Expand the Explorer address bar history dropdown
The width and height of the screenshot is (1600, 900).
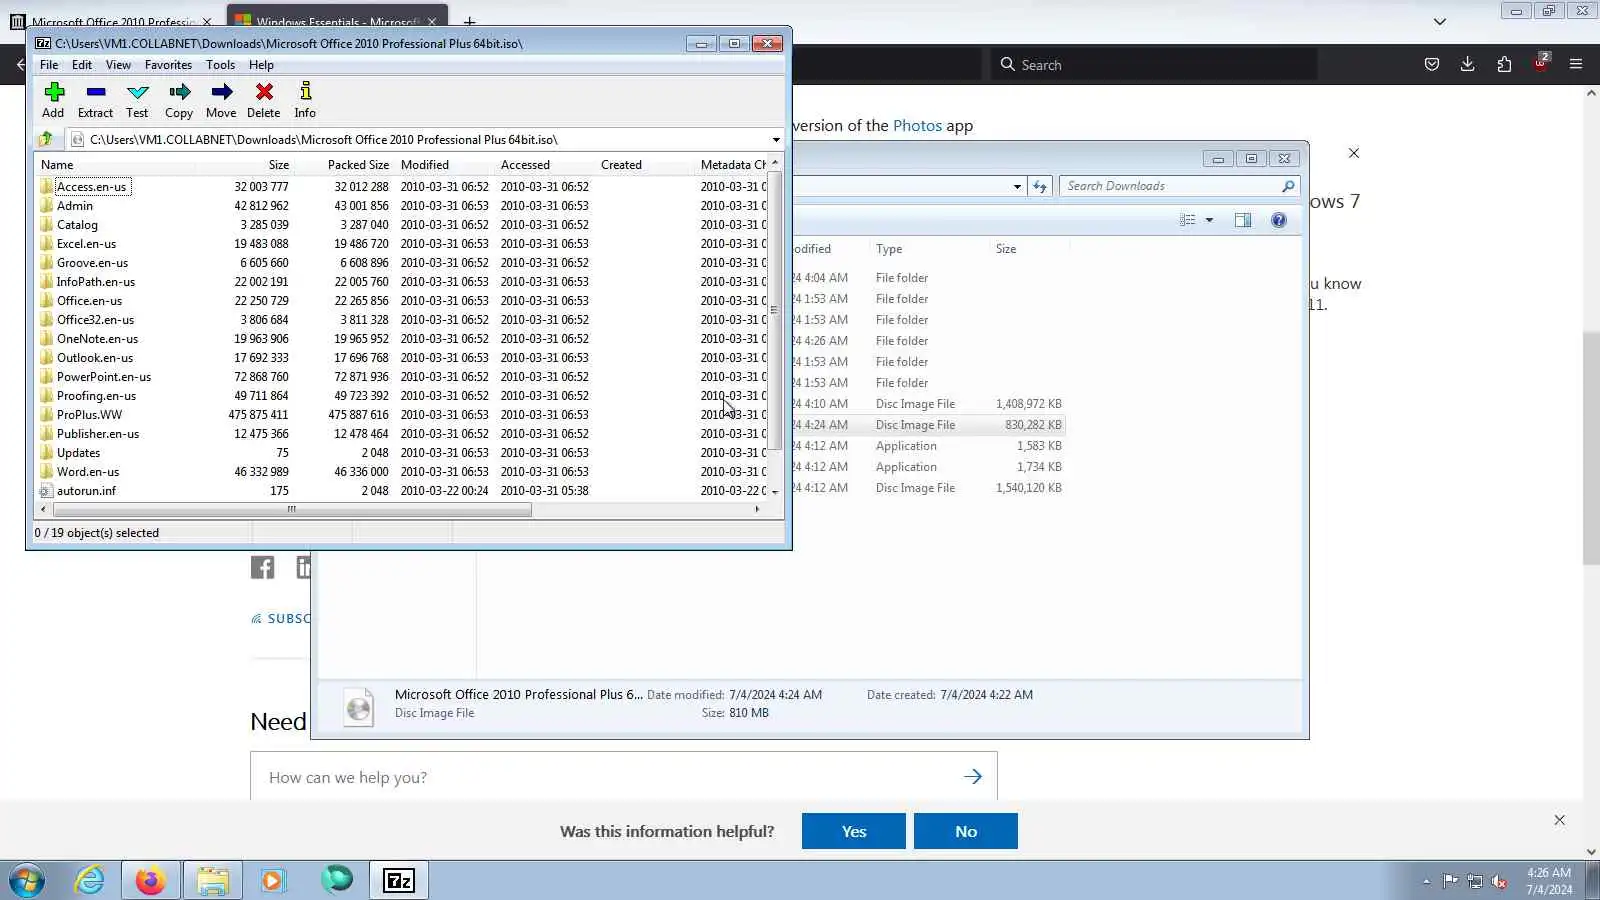[x=1017, y=186]
